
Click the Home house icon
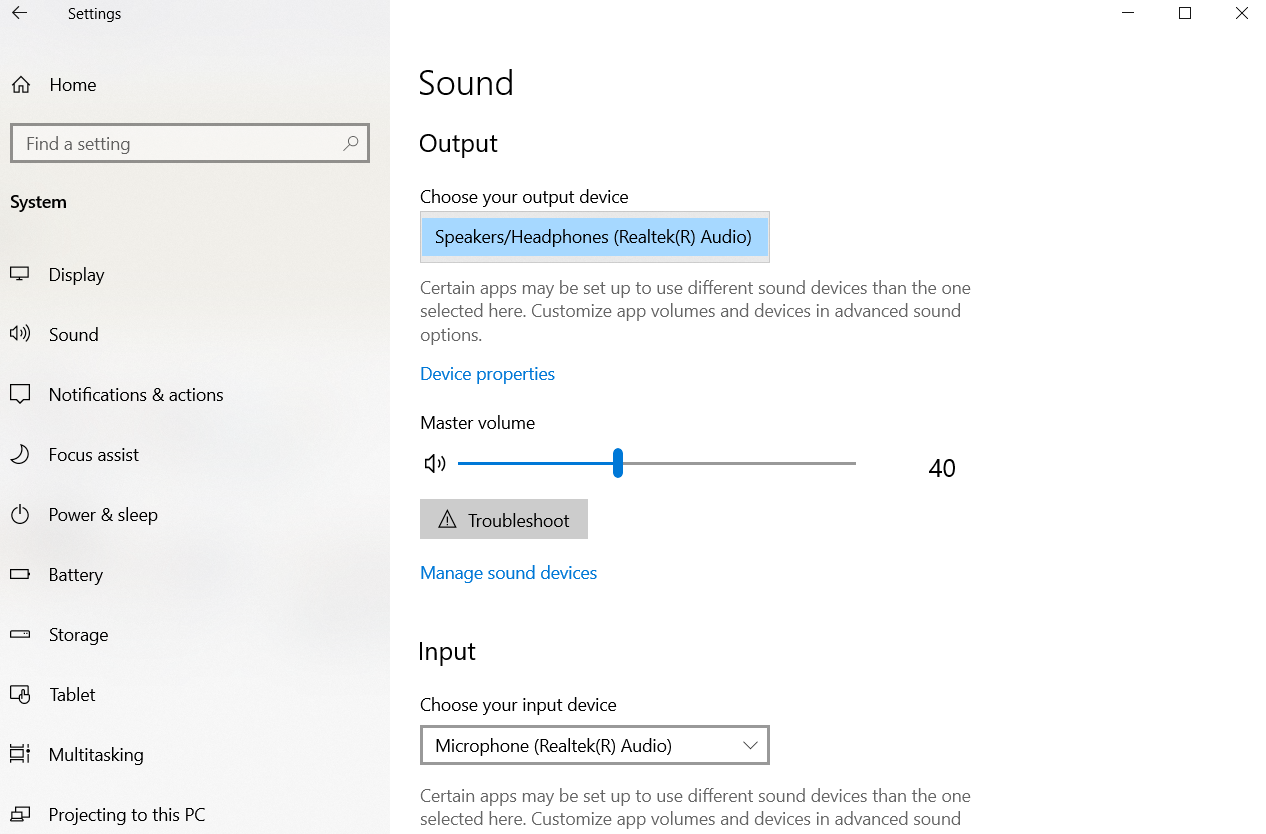coord(20,85)
